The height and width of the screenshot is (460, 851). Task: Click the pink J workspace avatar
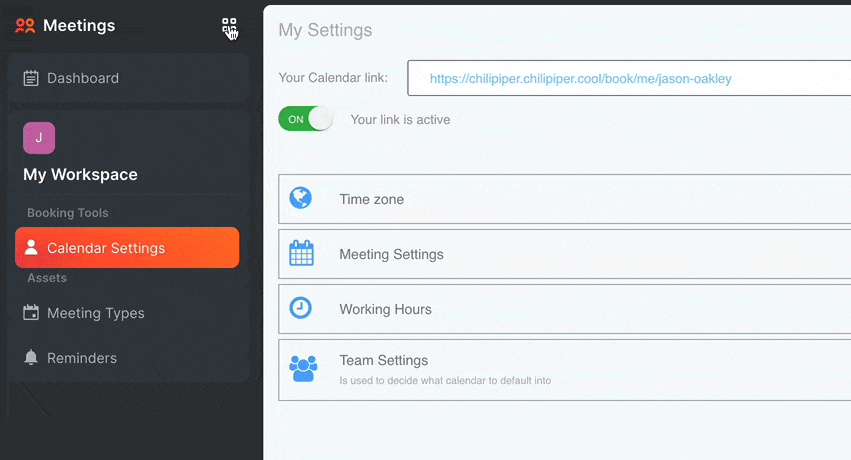click(x=39, y=138)
